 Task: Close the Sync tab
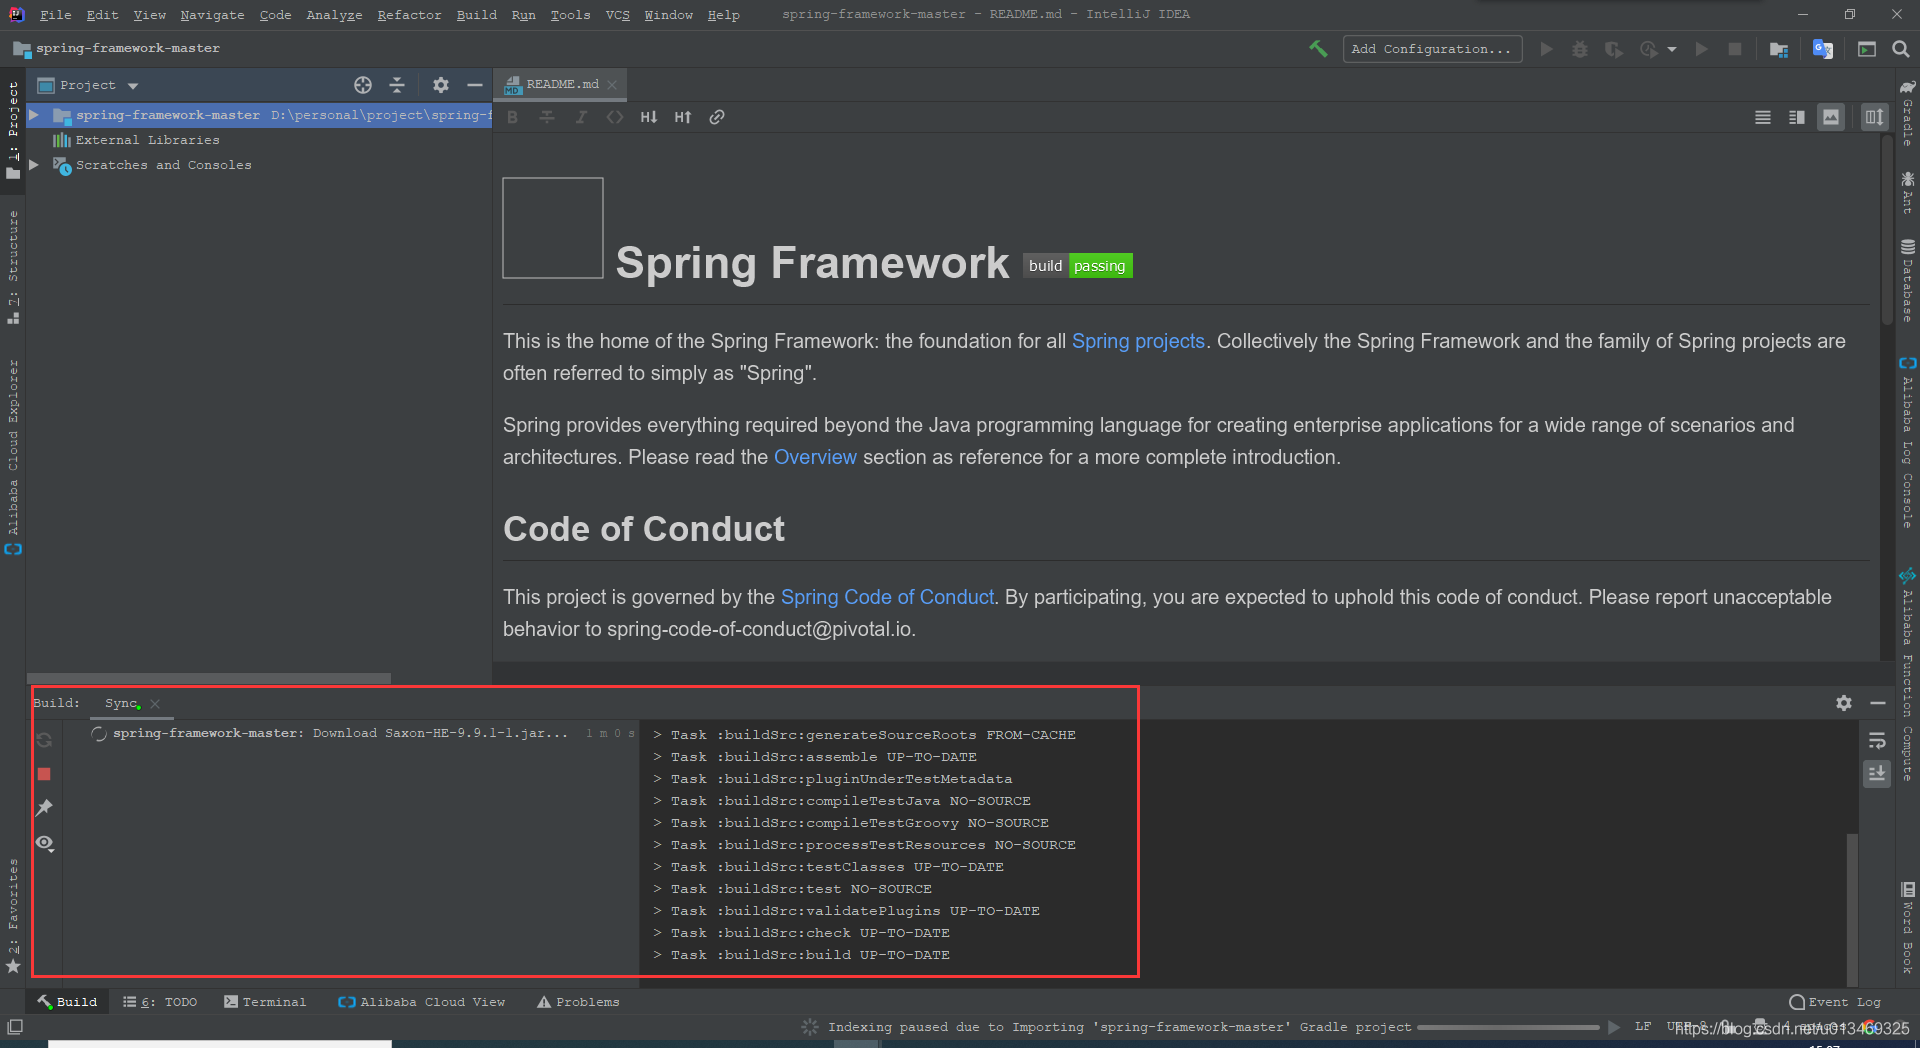coord(155,704)
